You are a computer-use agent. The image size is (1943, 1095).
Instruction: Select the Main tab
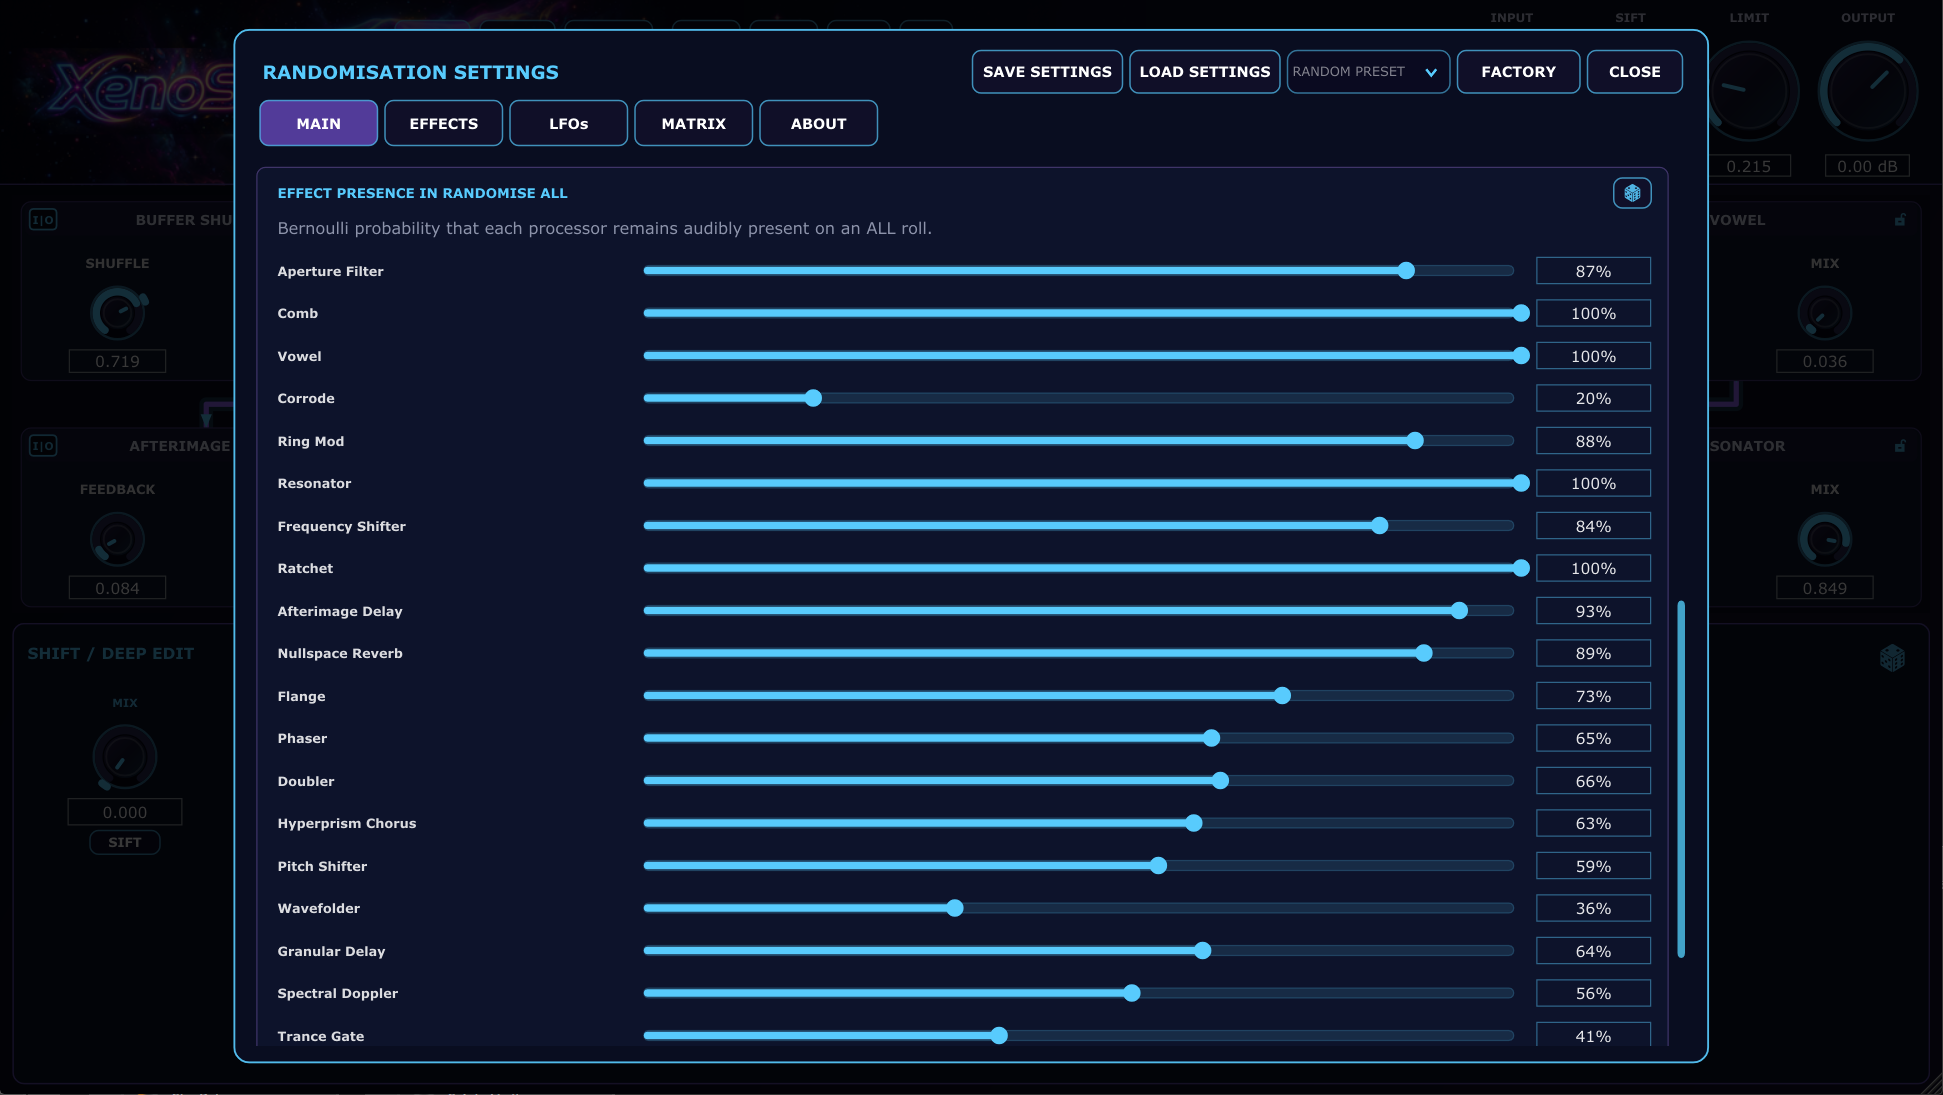coord(318,123)
